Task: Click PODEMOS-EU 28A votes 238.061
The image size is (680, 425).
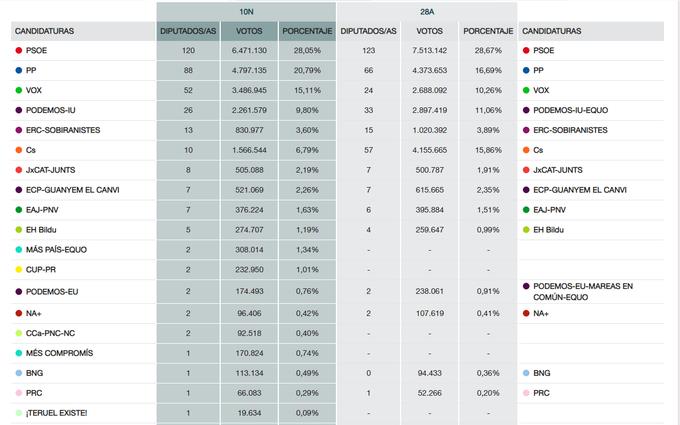Action: click(x=430, y=291)
